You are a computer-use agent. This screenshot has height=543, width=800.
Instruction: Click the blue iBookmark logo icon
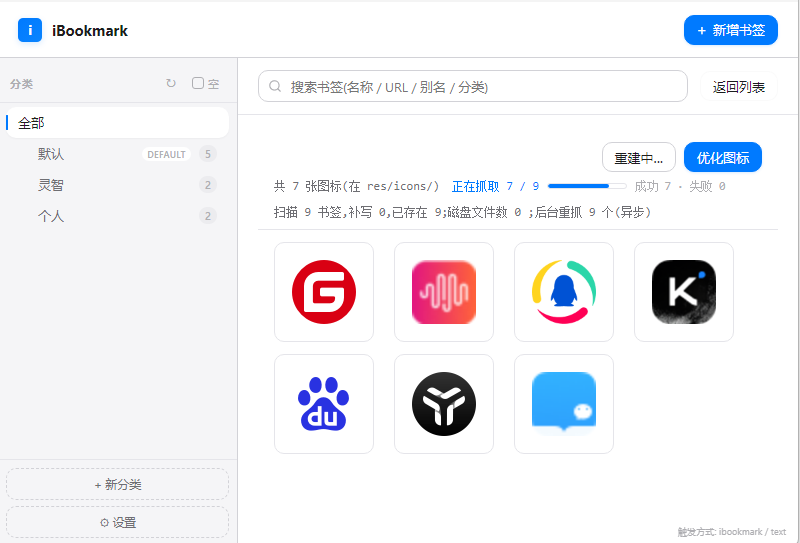pyautogui.click(x=30, y=30)
